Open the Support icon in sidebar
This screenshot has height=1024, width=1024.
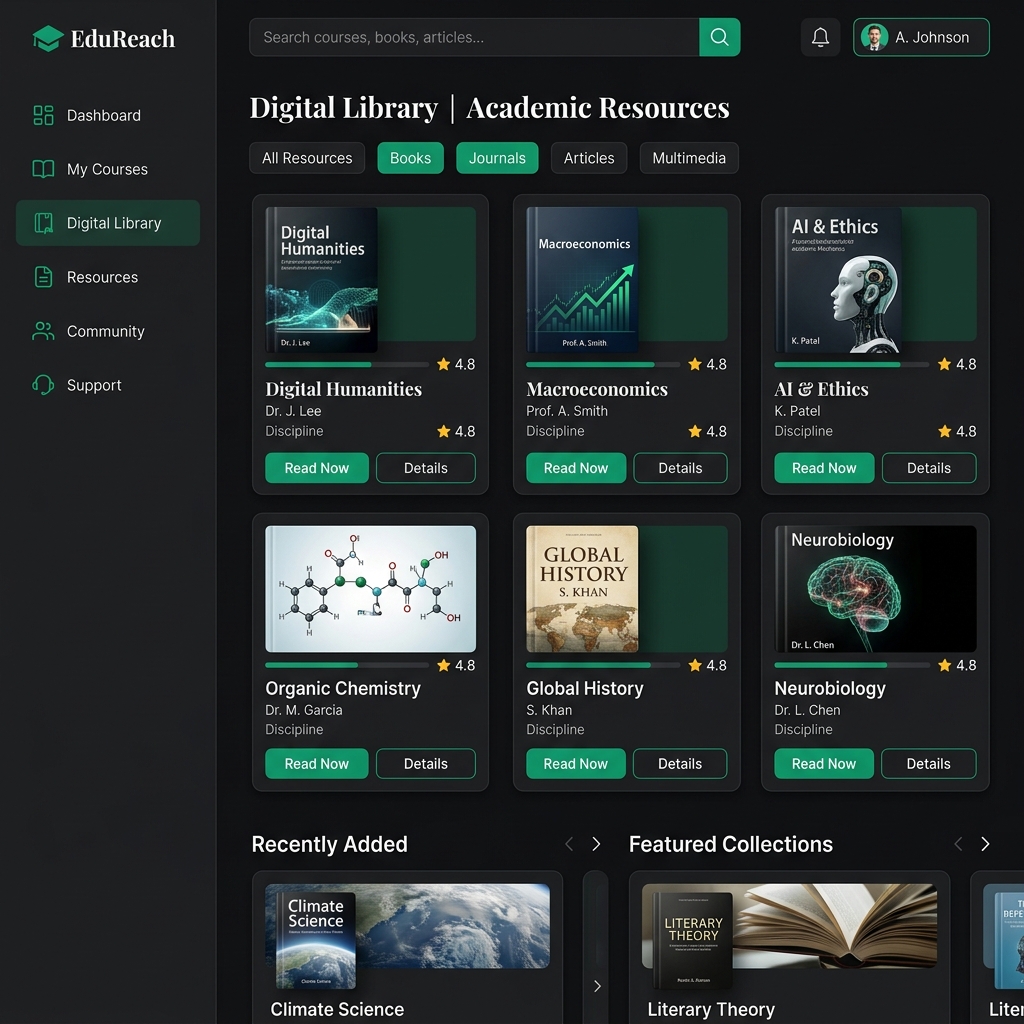click(x=42, y=385)
